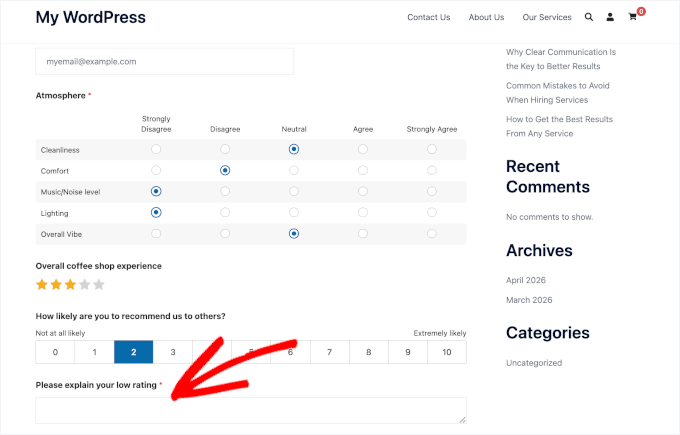Focus the low rating explanation text area
The width and height of the screenshot is (680, 435).
coord(251,410)
